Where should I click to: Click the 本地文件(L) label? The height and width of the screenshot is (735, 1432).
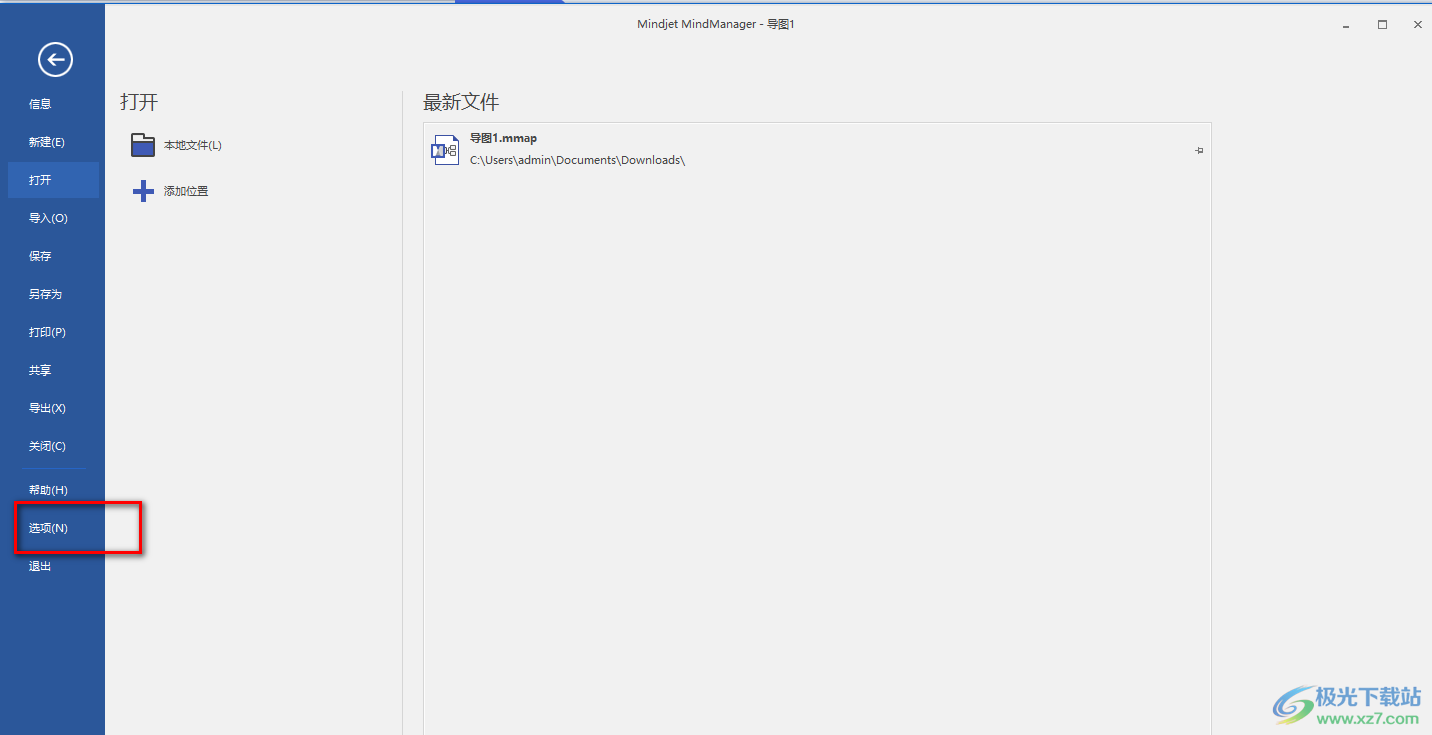pos(193,145)
